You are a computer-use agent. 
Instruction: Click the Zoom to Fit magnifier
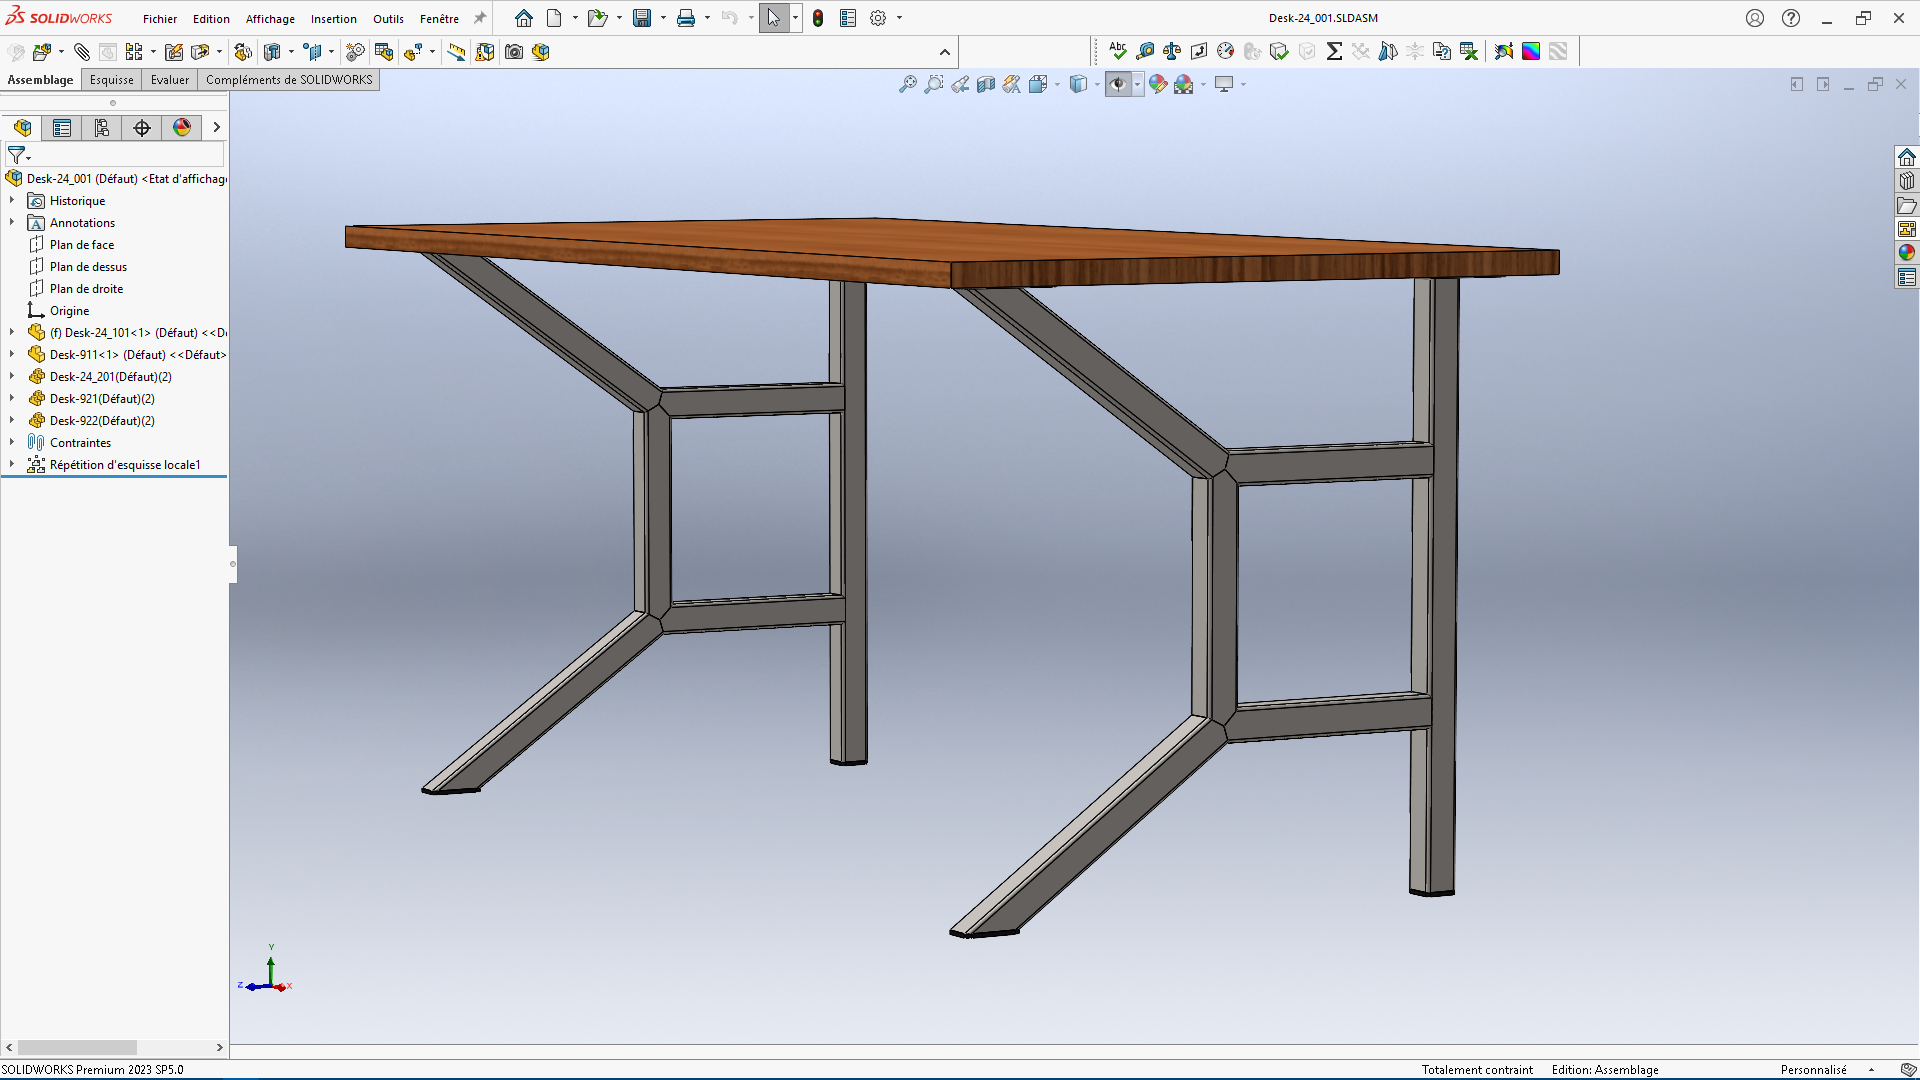pyautogui.click(x=907, y=85)
